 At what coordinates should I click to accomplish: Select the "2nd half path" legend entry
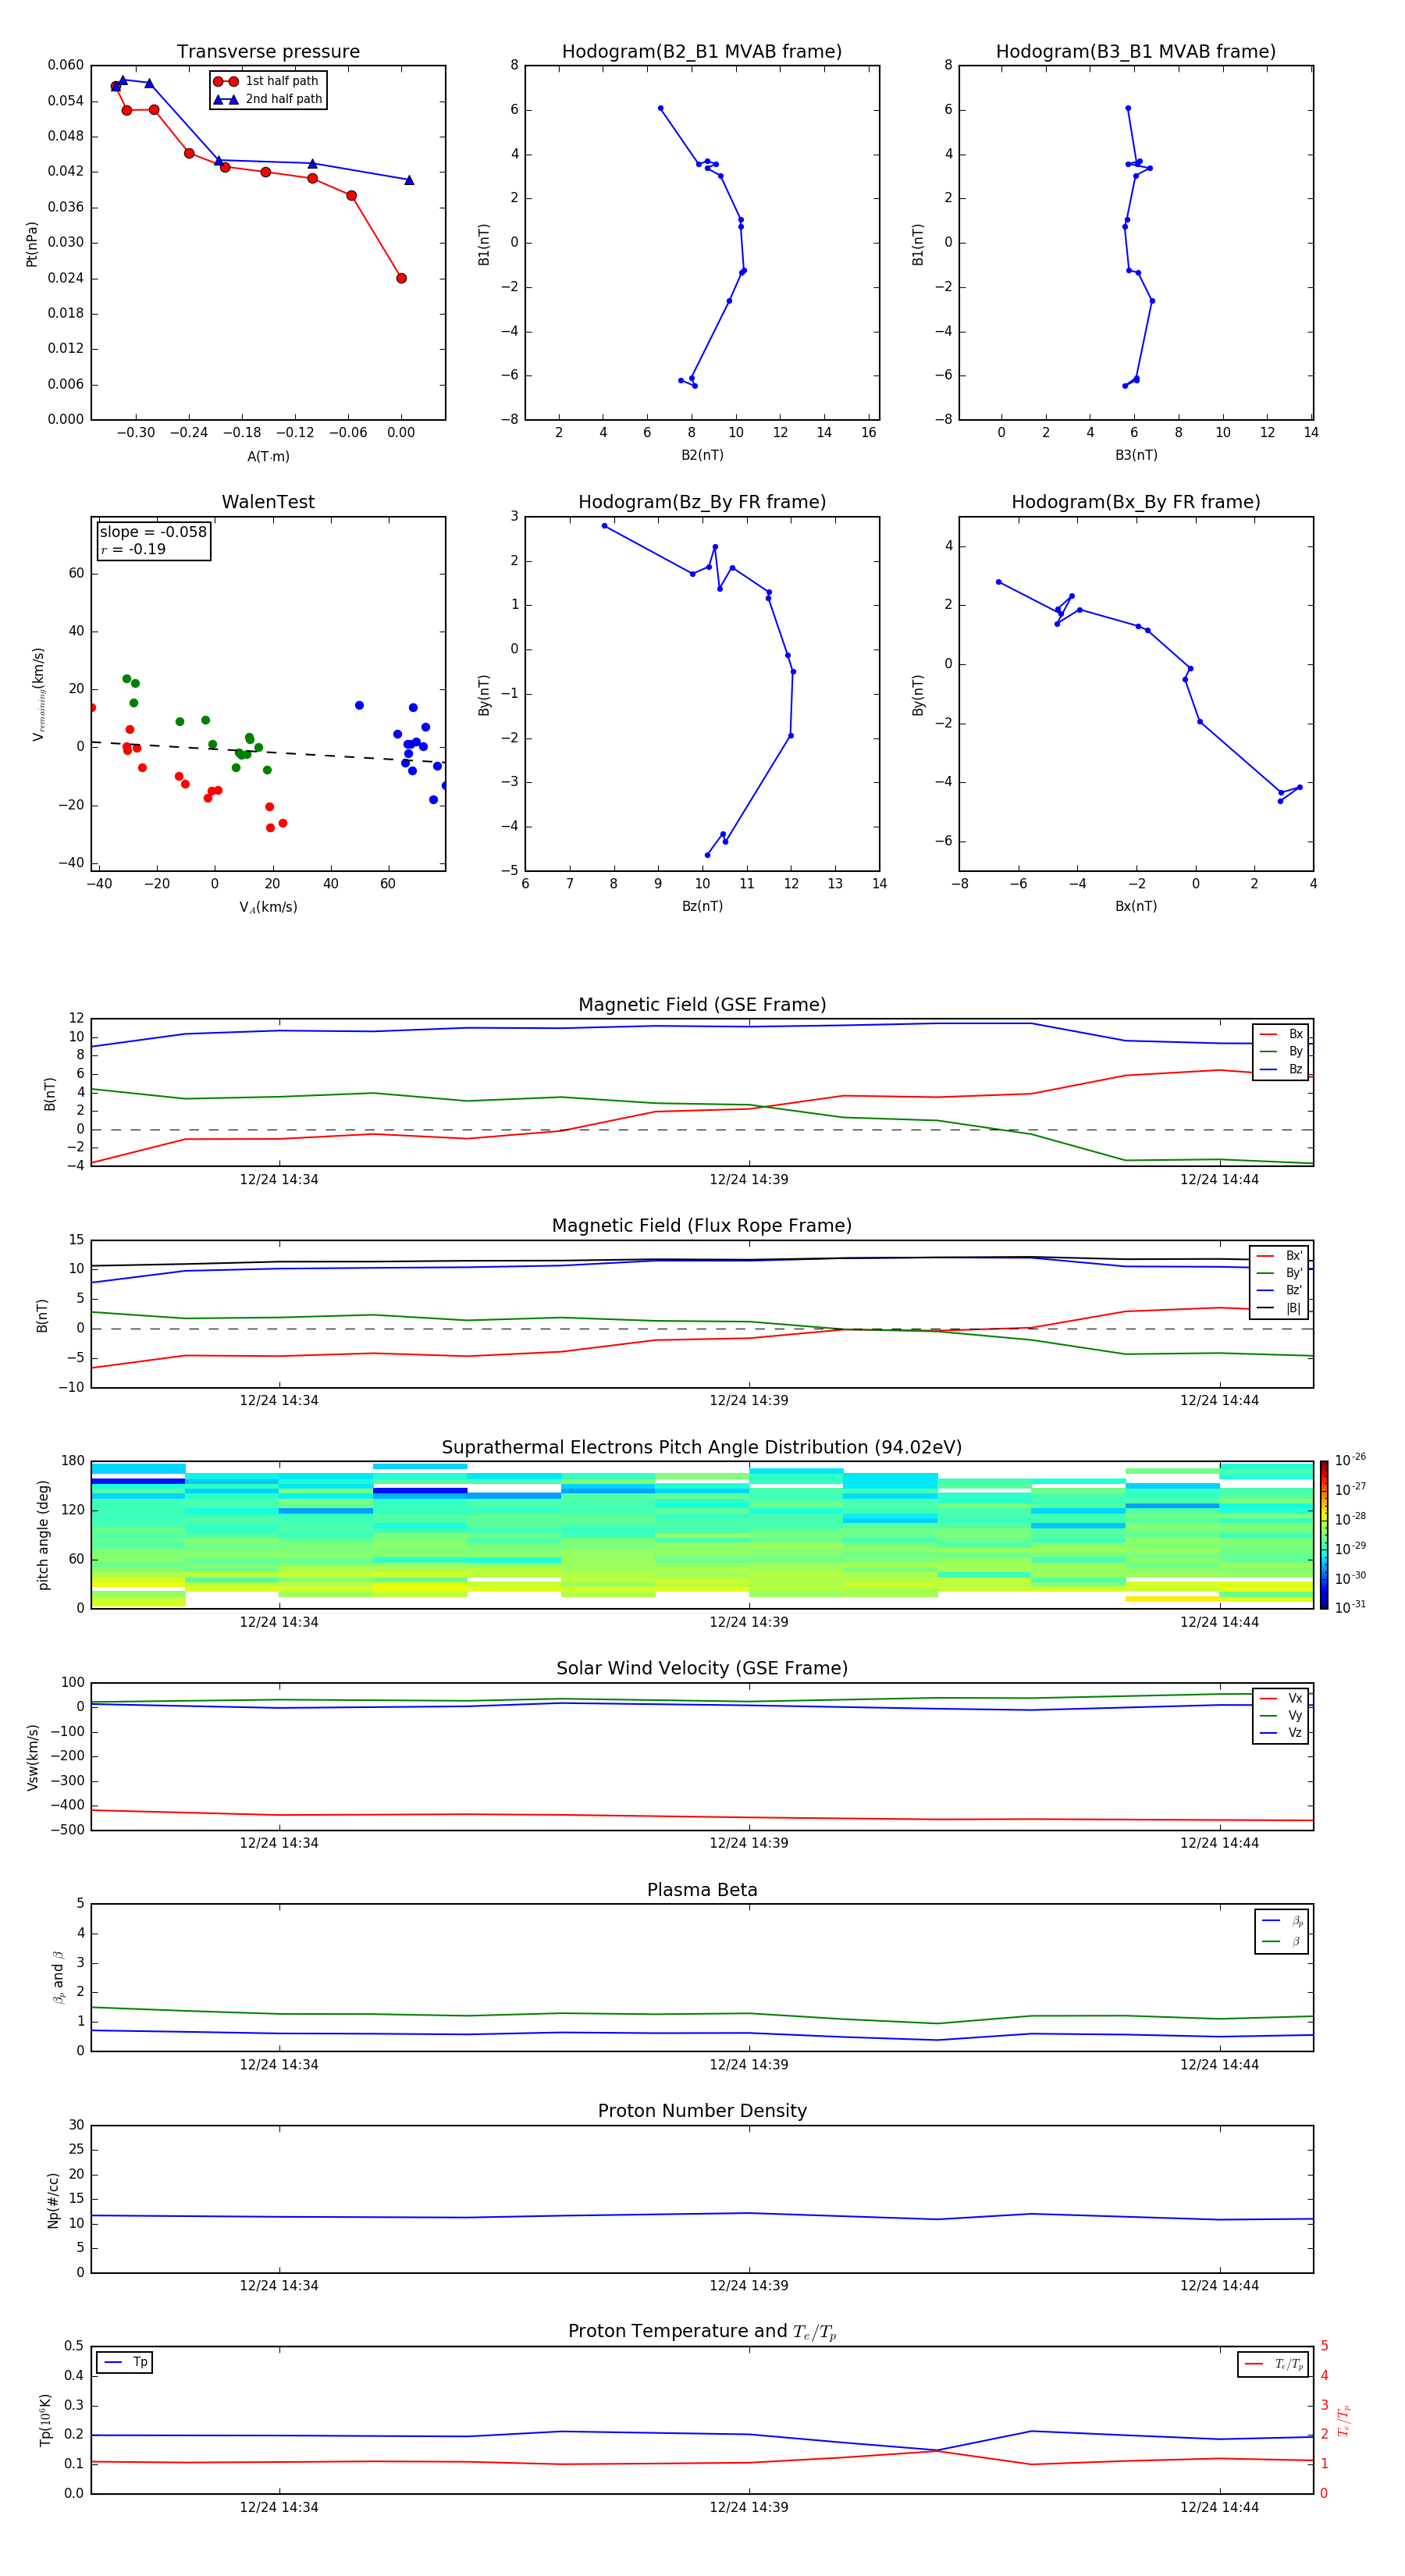(267, 99)
